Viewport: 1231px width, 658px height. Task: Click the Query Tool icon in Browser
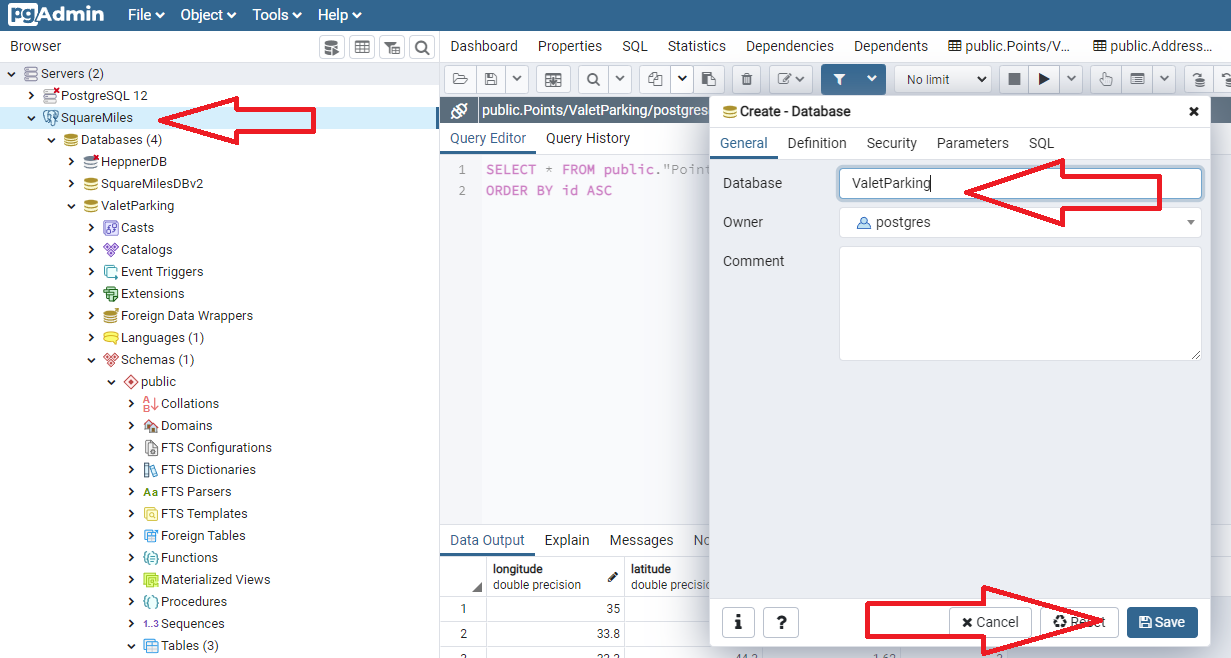tap(332, 47)
